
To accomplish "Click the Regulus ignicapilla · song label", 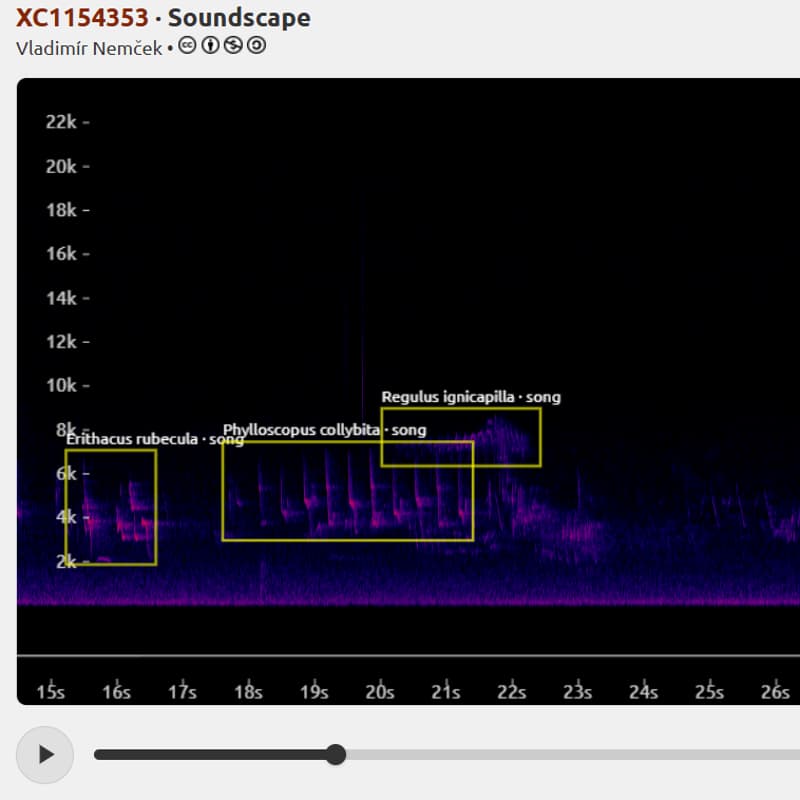I will [x=471, y=397].
